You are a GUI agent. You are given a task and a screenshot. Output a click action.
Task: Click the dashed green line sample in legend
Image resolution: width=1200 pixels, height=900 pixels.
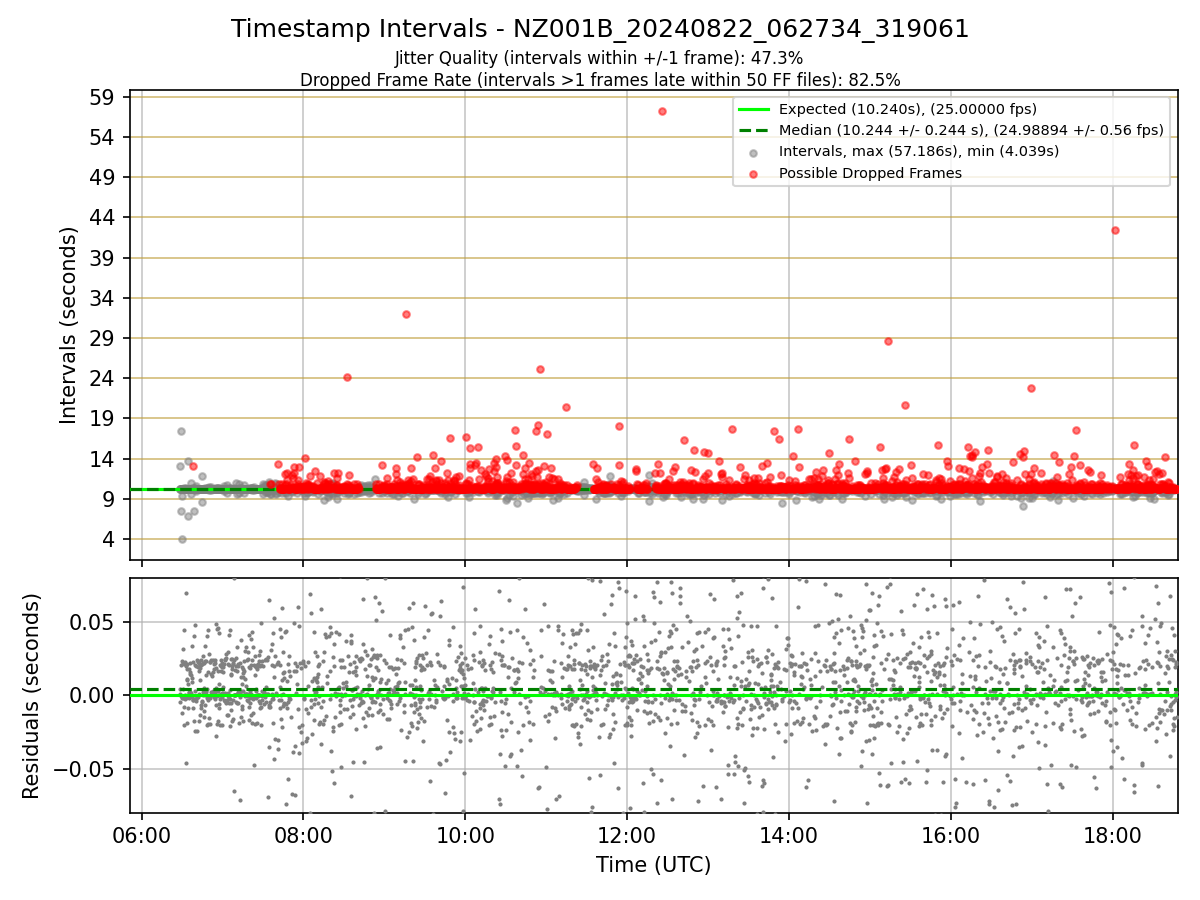754,130
